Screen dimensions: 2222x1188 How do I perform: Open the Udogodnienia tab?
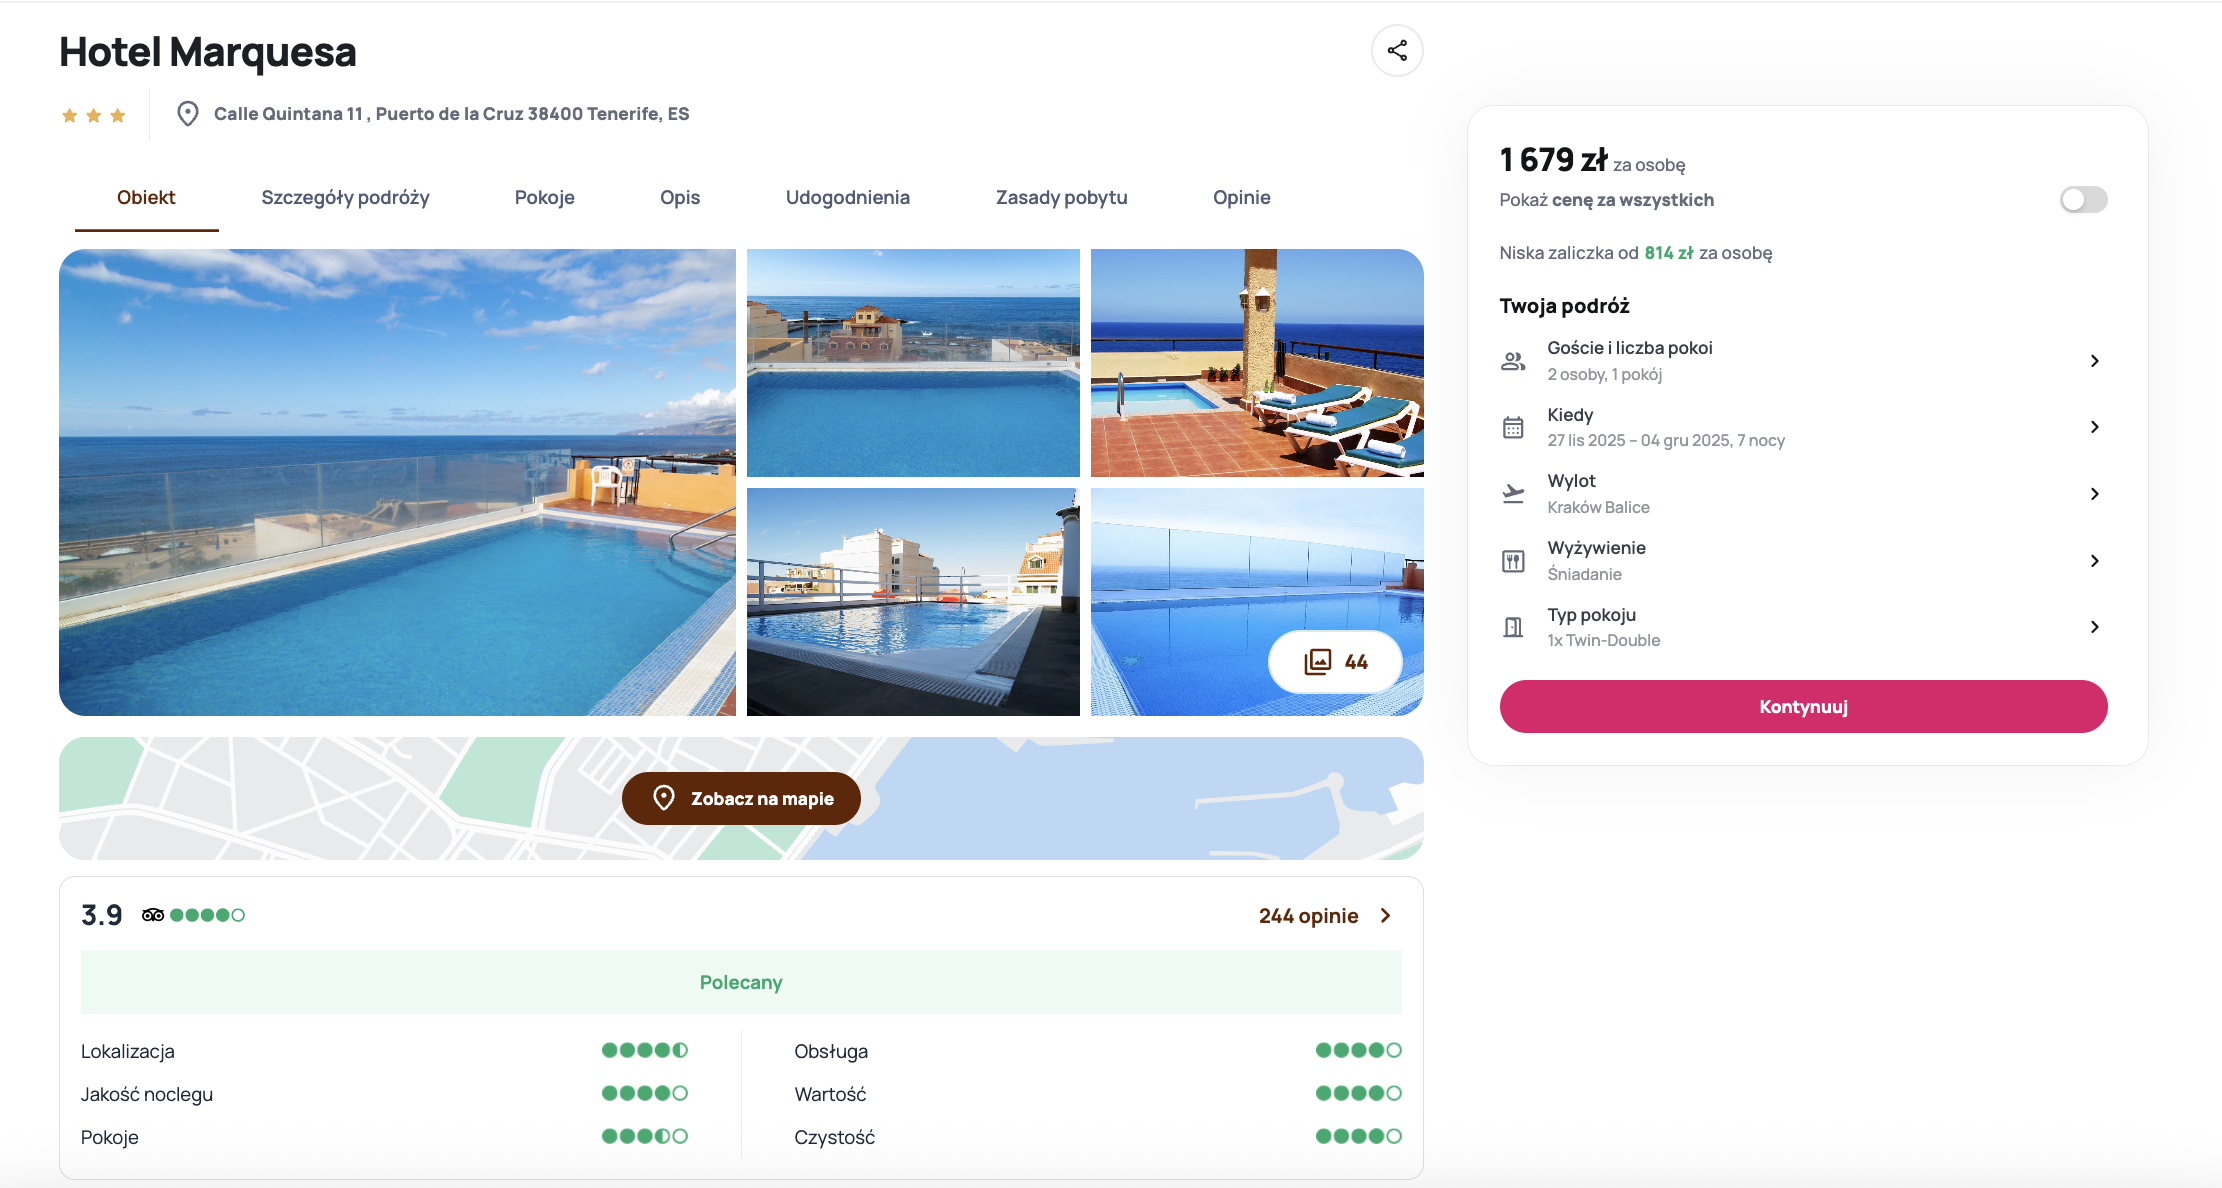[x=848, y=198]
